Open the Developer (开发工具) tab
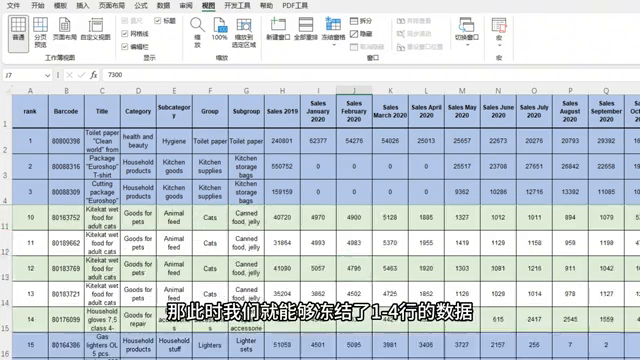Screen dimensions: 640x360 click(x=237, y=6)
